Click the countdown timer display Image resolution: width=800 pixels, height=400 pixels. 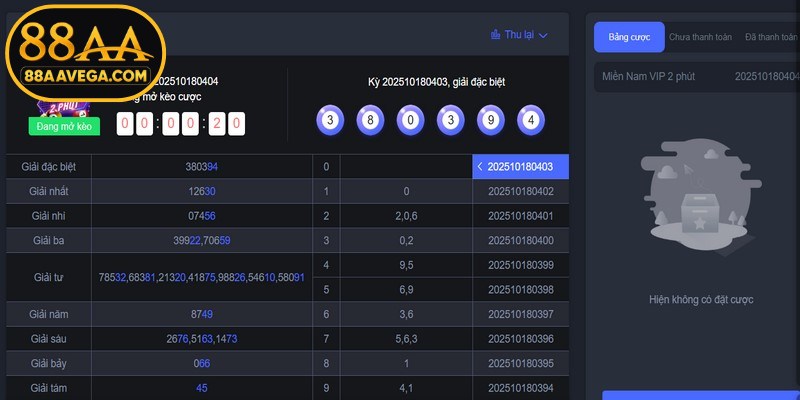pos(181,124)
